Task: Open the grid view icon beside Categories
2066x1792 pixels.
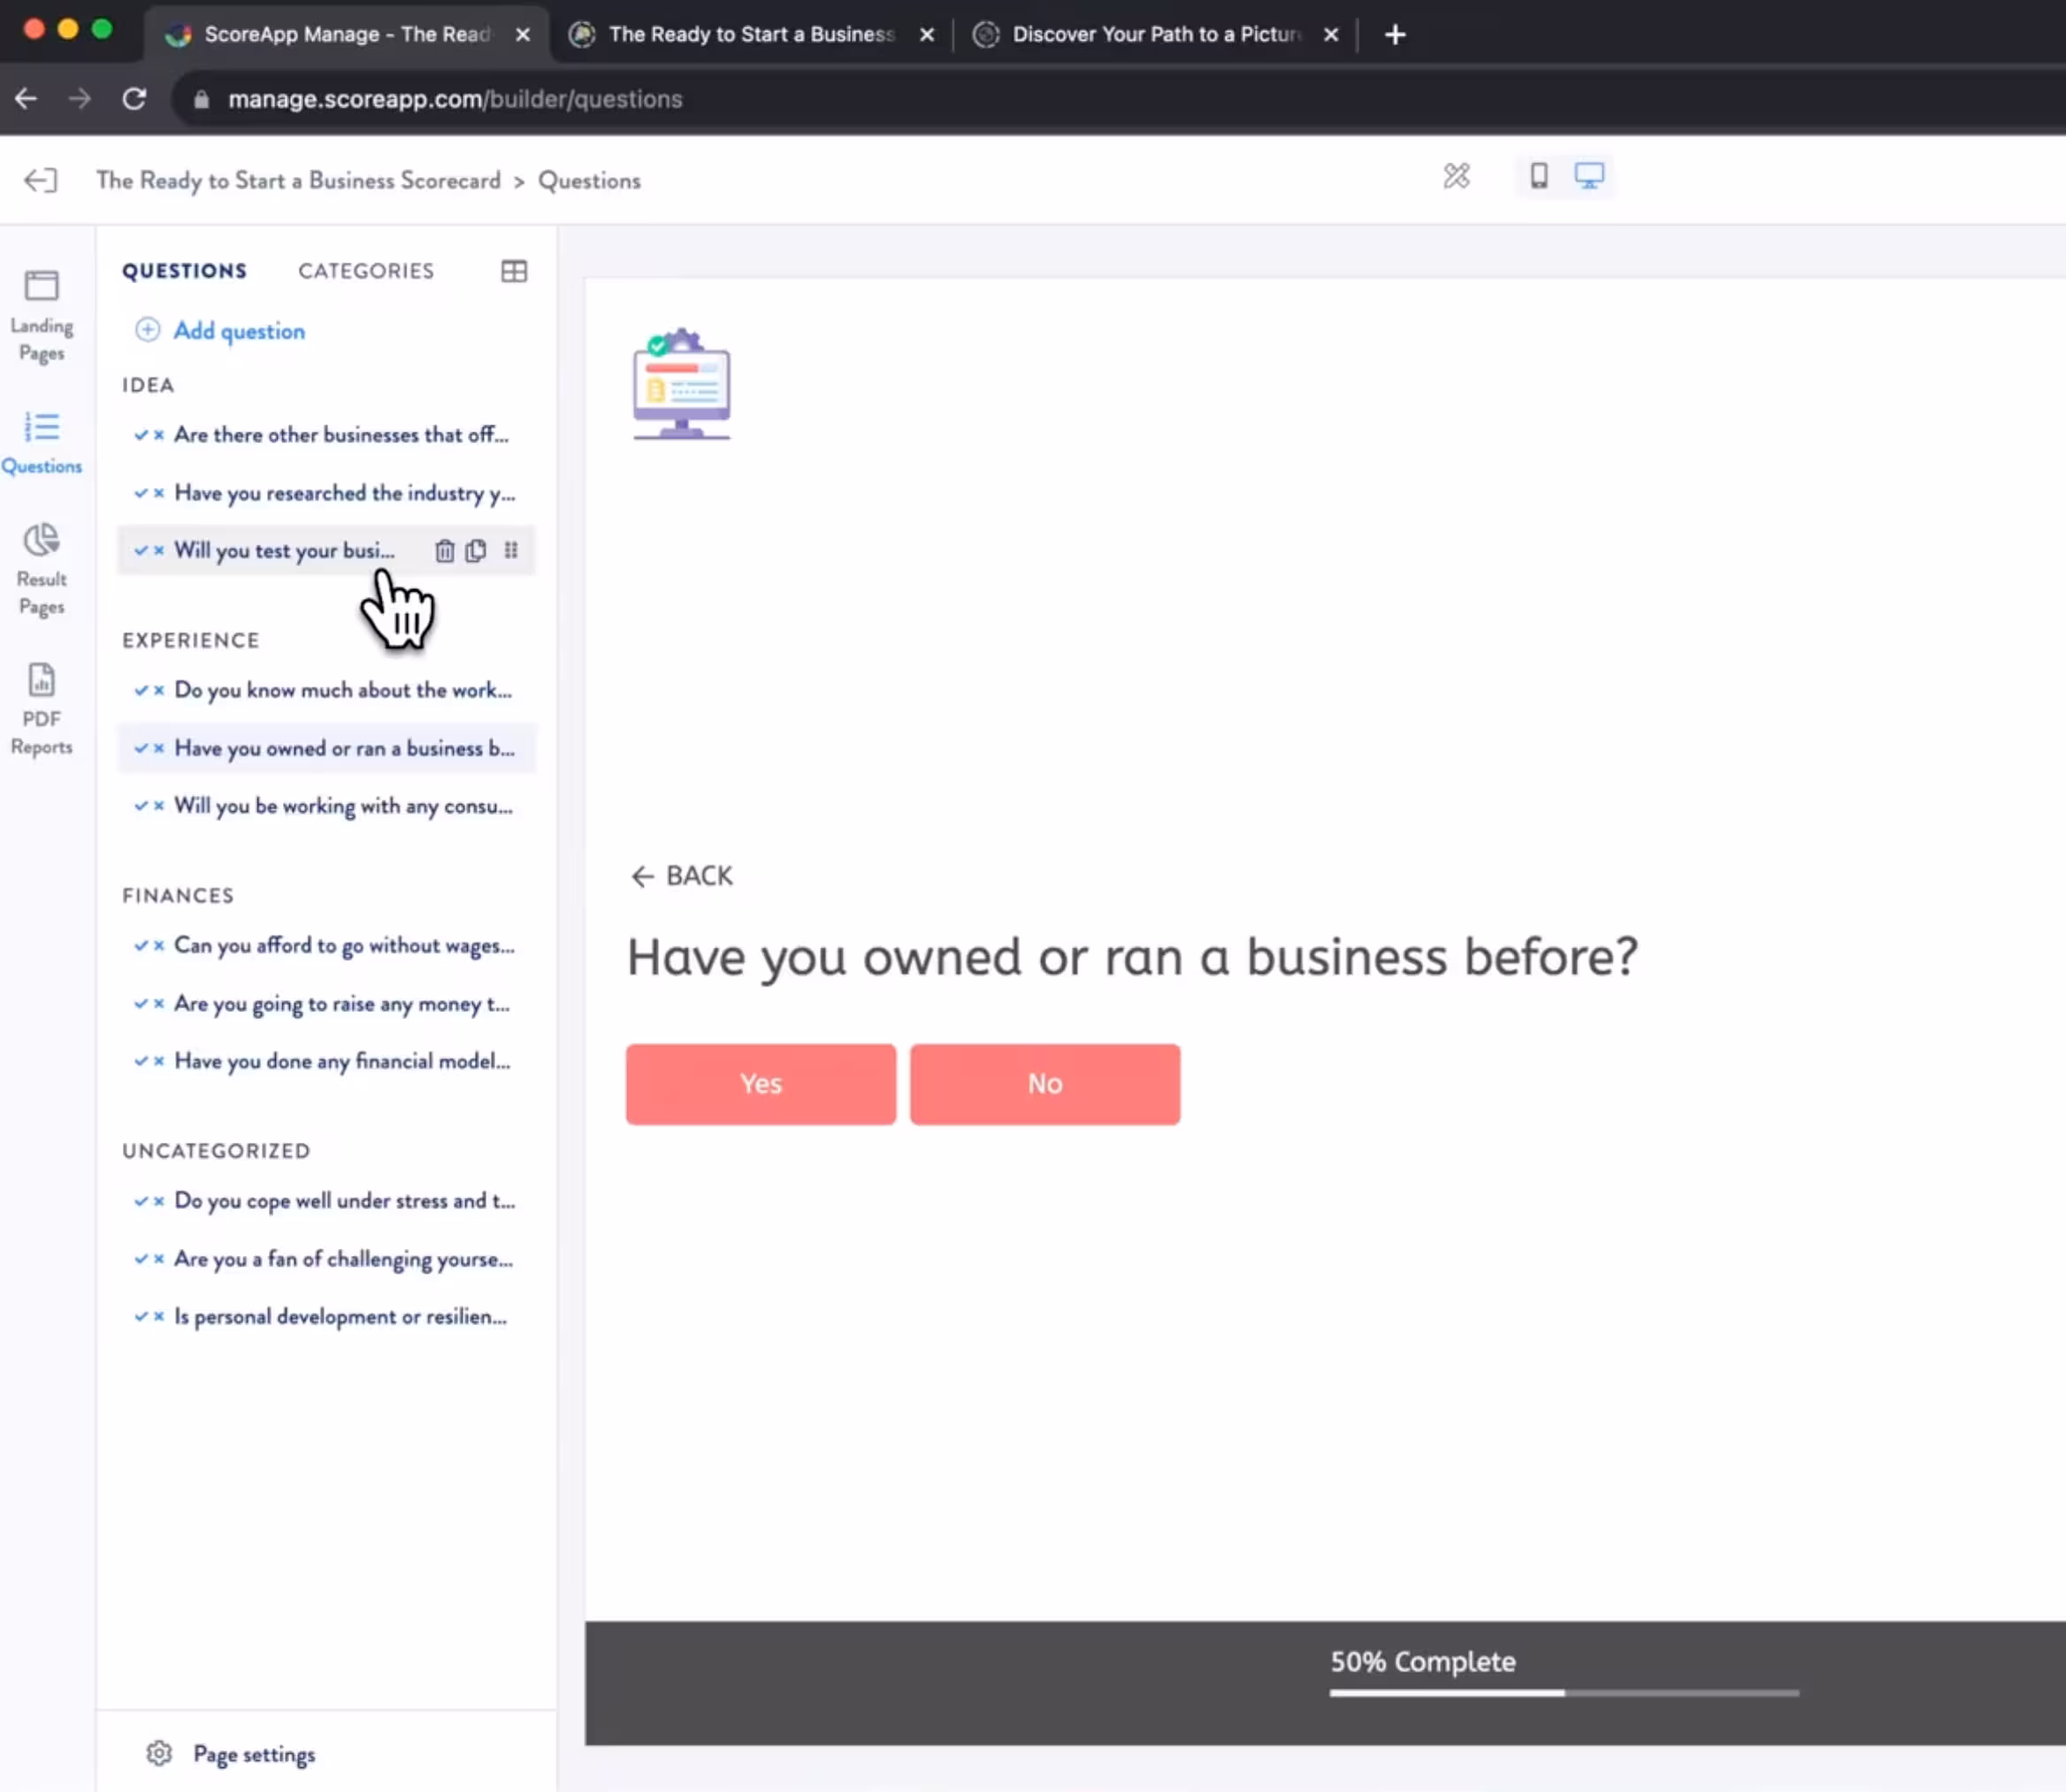Action: (x=514, y=271)
